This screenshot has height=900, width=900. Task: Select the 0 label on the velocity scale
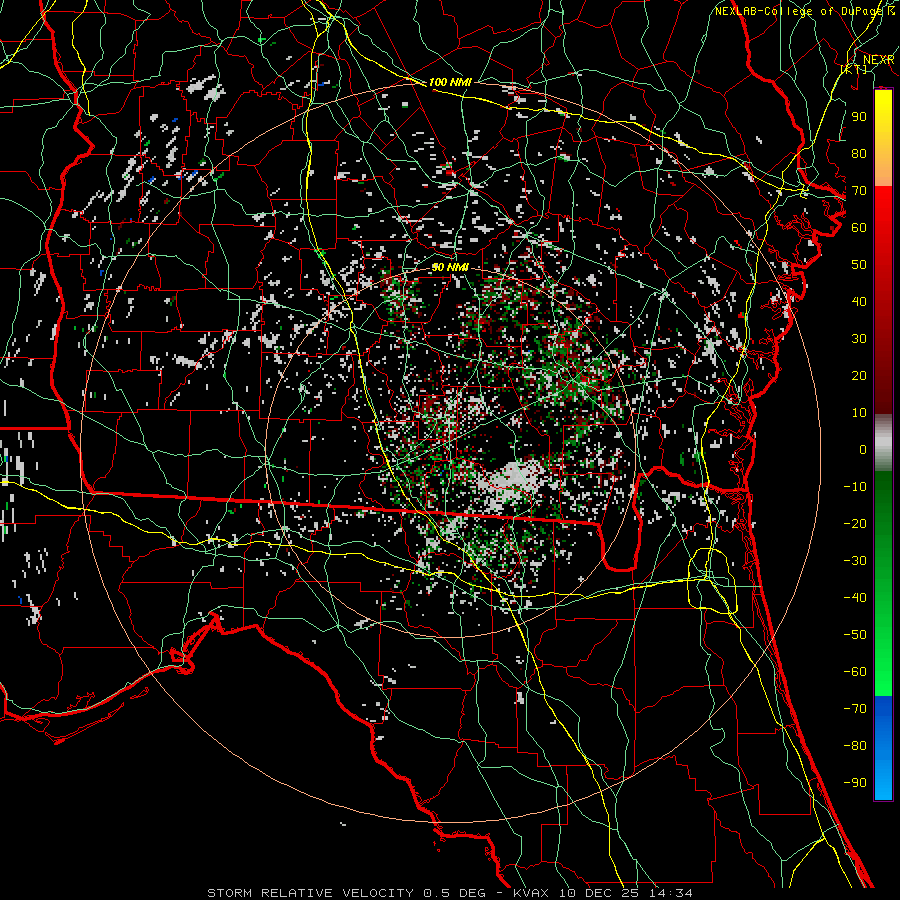[x=863, y=449]
